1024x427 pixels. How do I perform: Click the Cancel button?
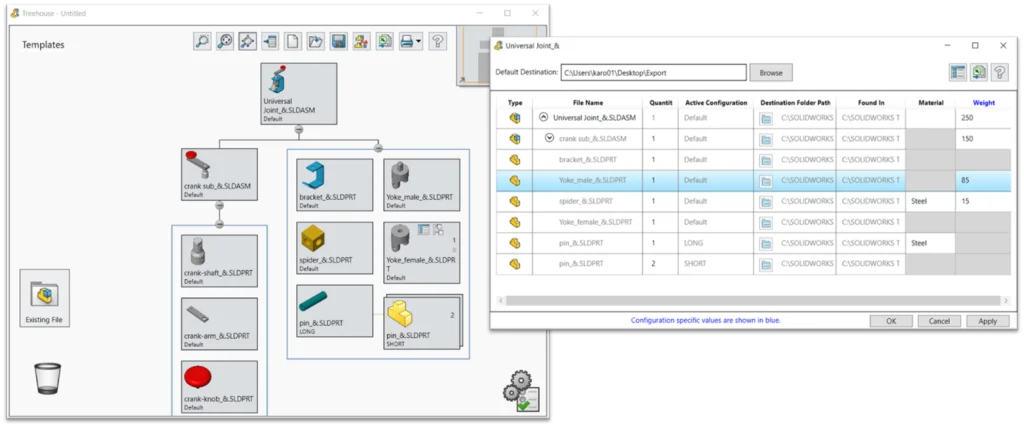(x=939, y=321)
